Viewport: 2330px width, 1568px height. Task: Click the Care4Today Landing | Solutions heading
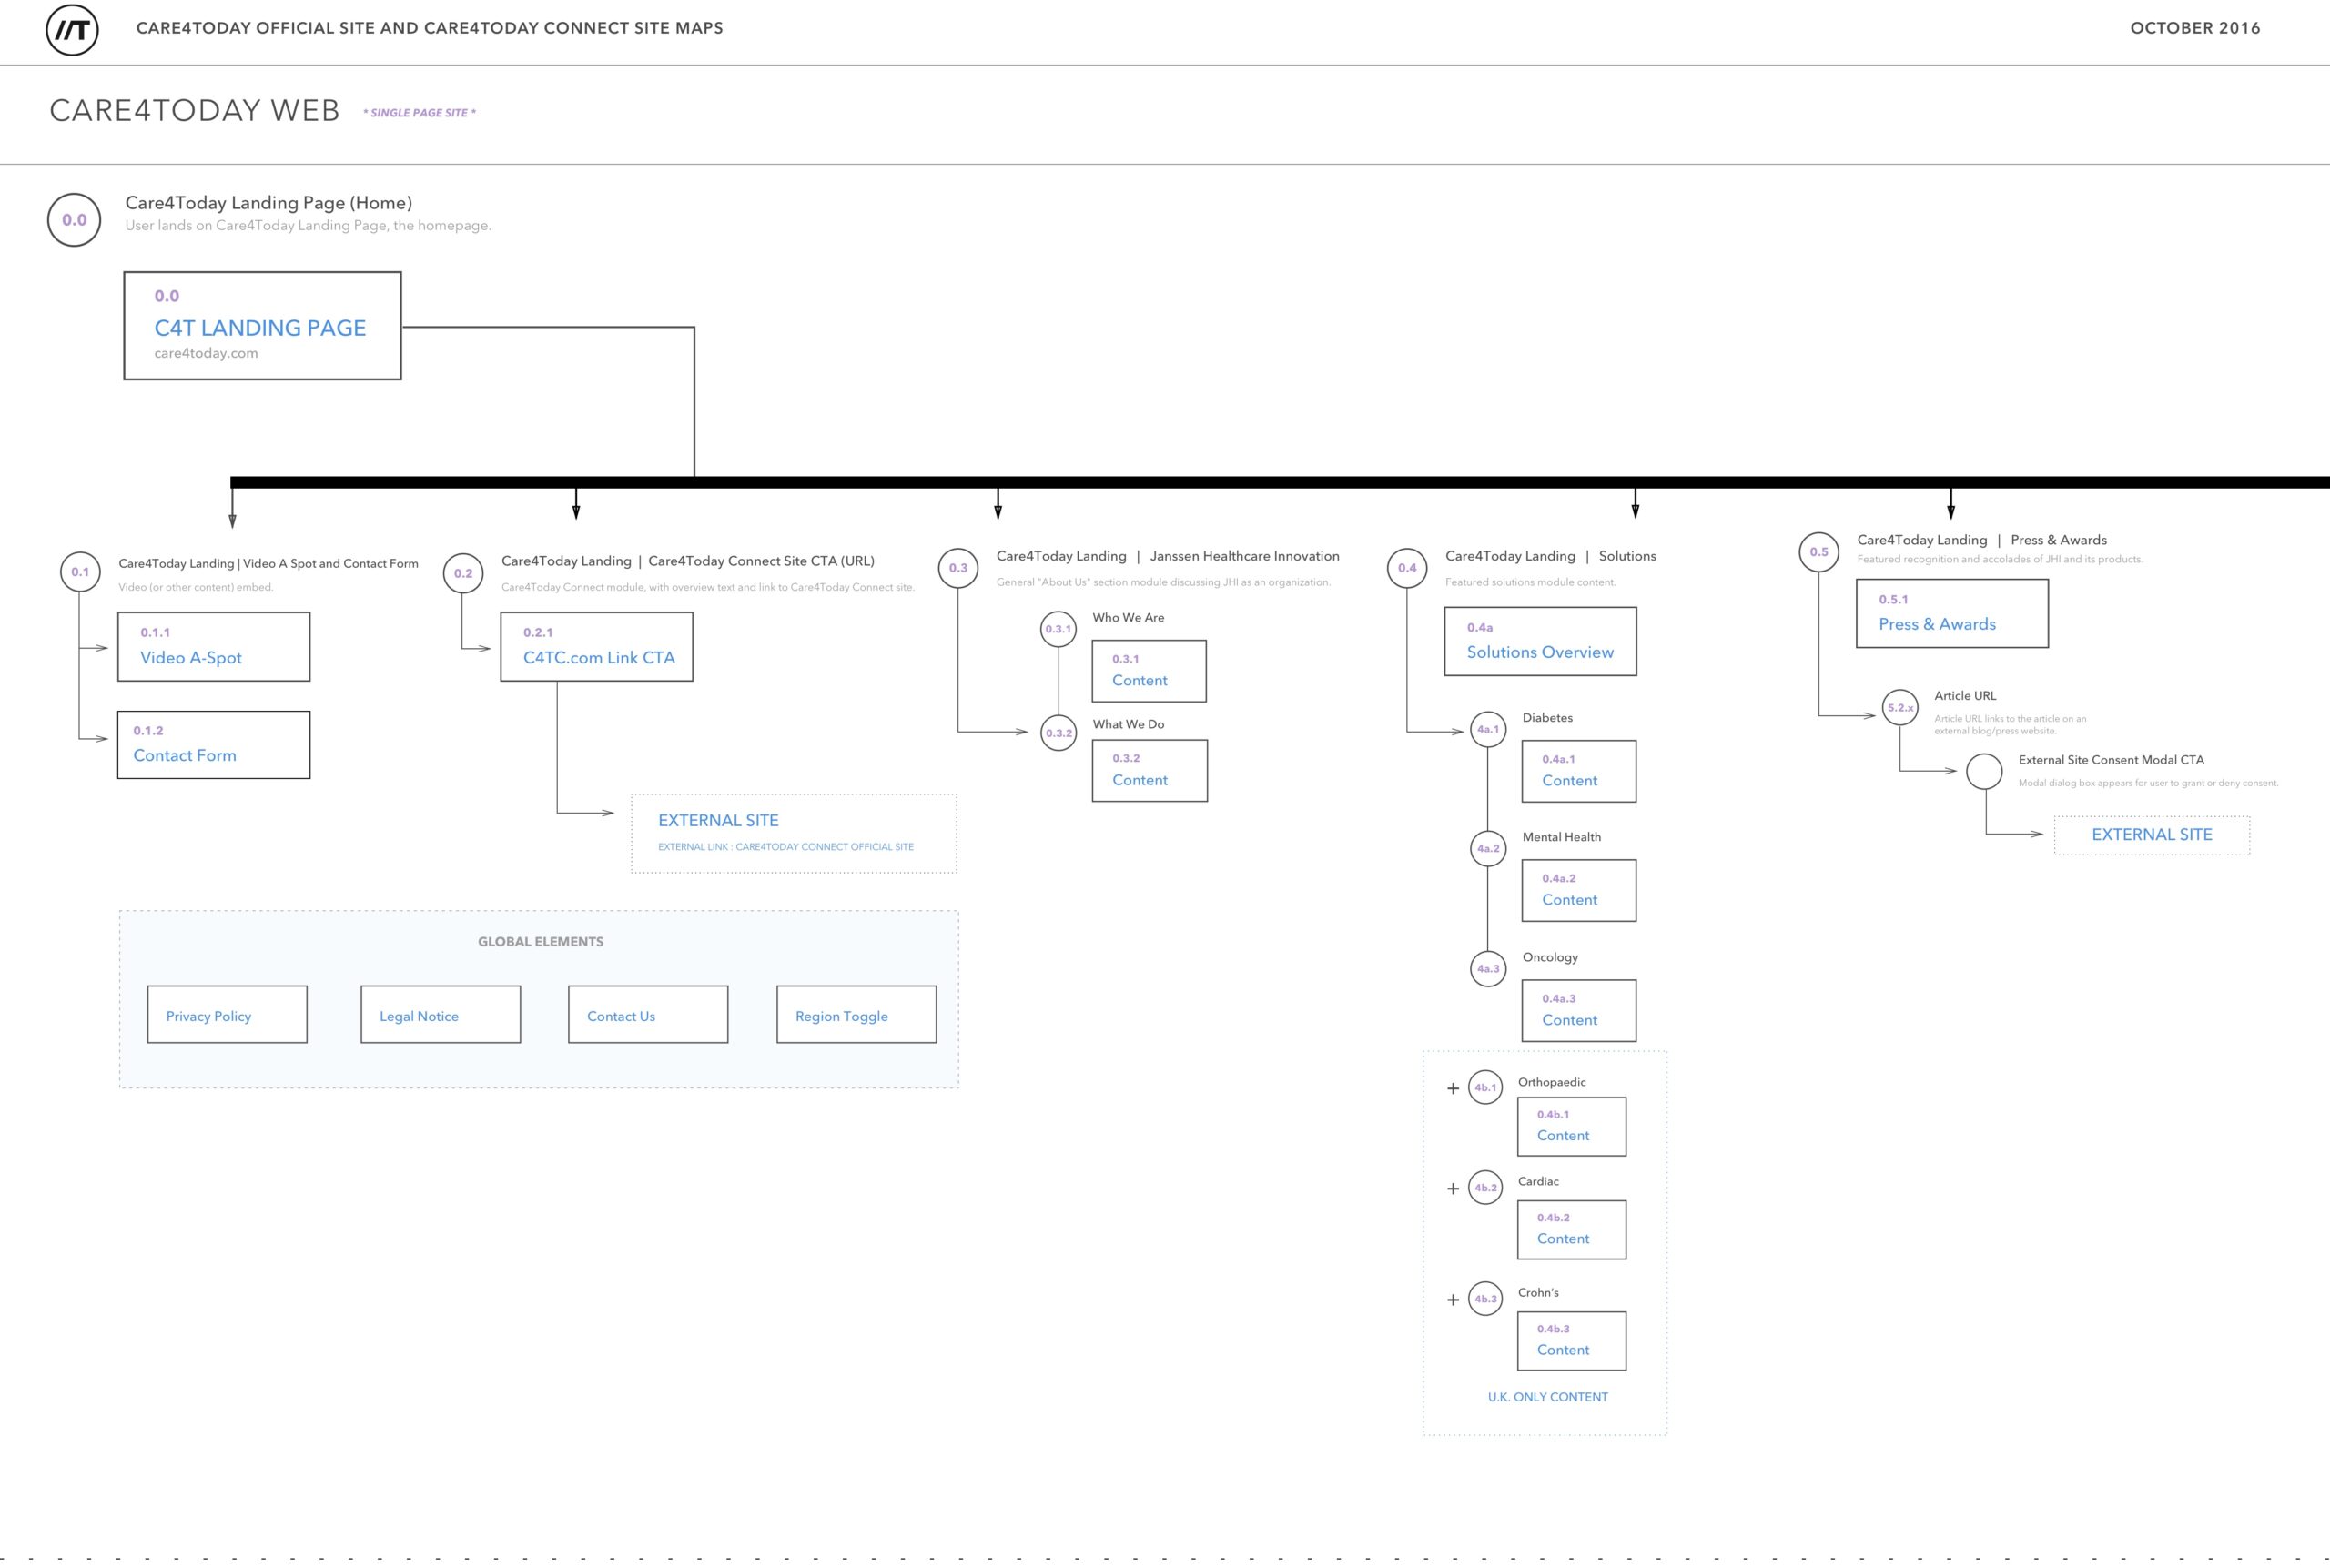click(1550, 556)
